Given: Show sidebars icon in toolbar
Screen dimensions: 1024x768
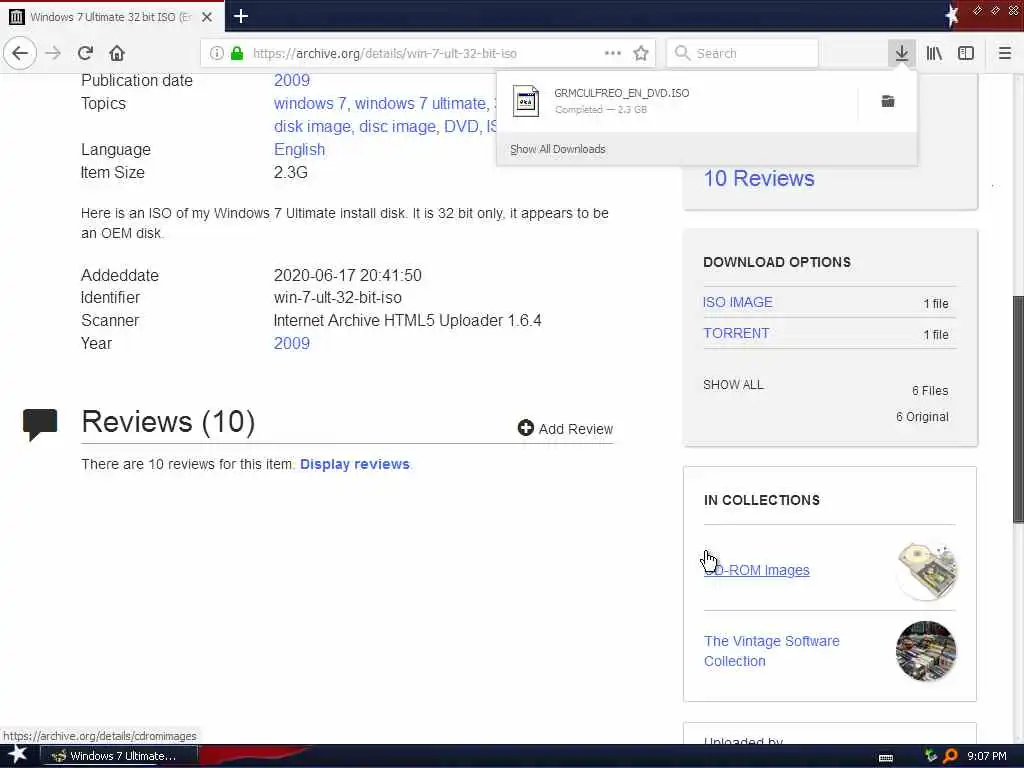Looking at the screenshot, I should coord(966,53).
